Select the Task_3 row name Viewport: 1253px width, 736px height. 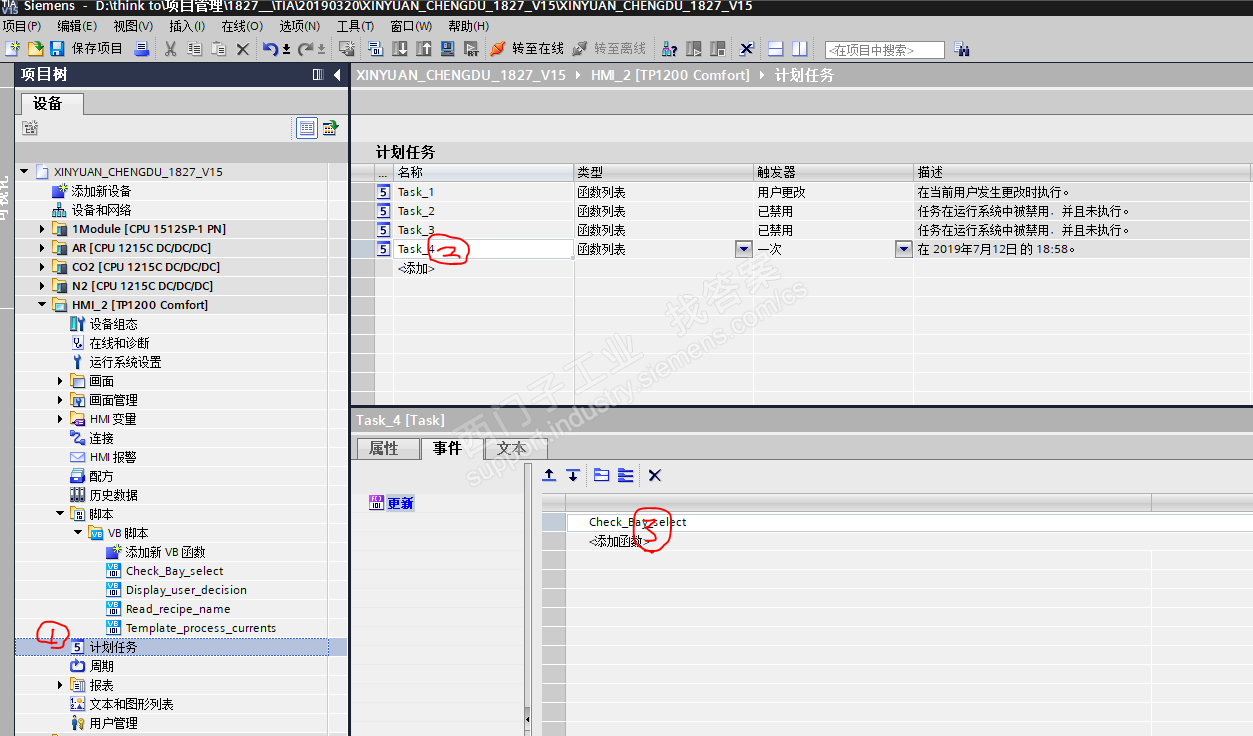(416, 230)
